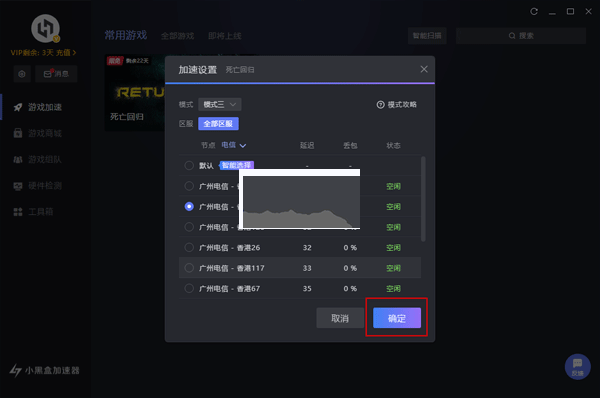Image resolution: width=600 pixels, height=398 pixels.
Task: Open the 反馈 feedback chat bubble
Action: tap(577, 366)
